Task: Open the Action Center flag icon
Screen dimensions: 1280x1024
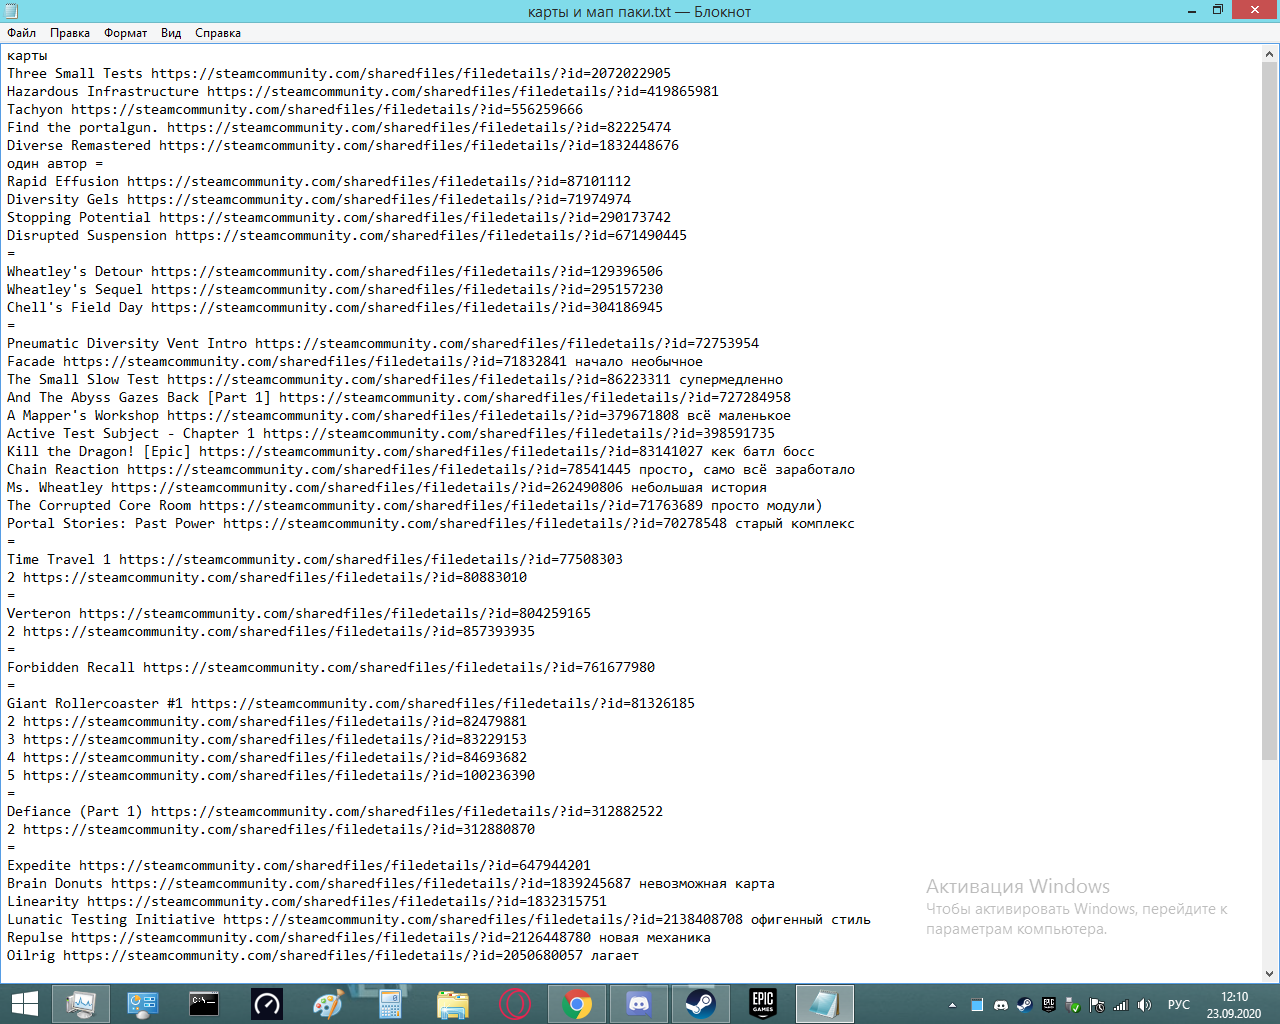Action: [1097, 1005]
